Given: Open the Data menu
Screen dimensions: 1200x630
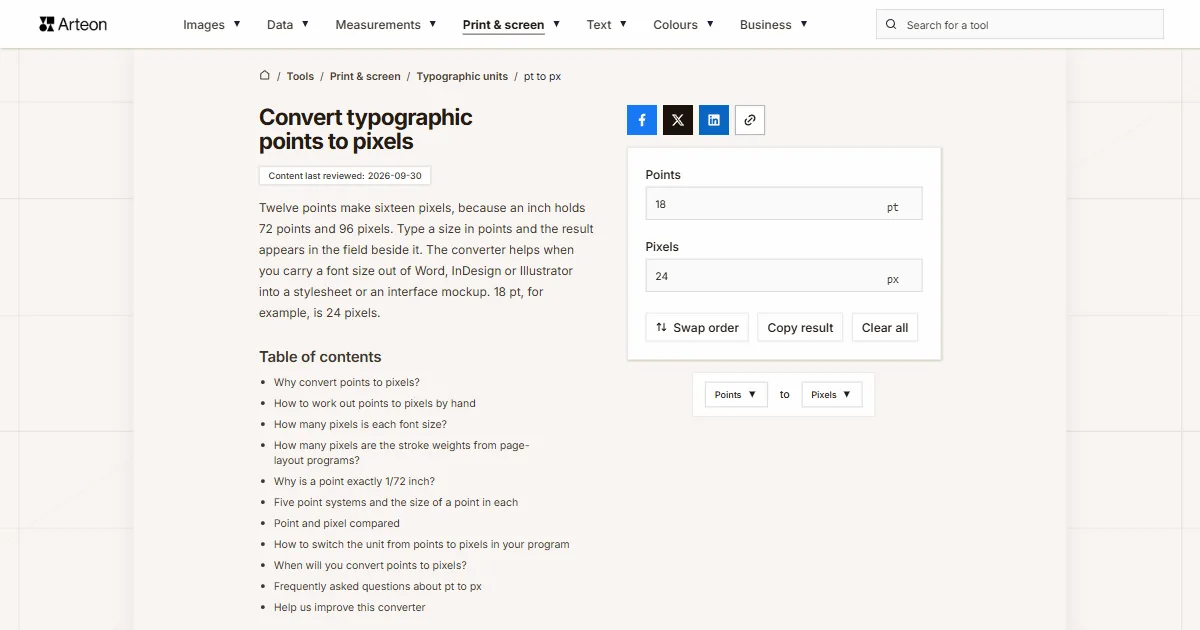Looking at the screenshot, I should point(288,25).
